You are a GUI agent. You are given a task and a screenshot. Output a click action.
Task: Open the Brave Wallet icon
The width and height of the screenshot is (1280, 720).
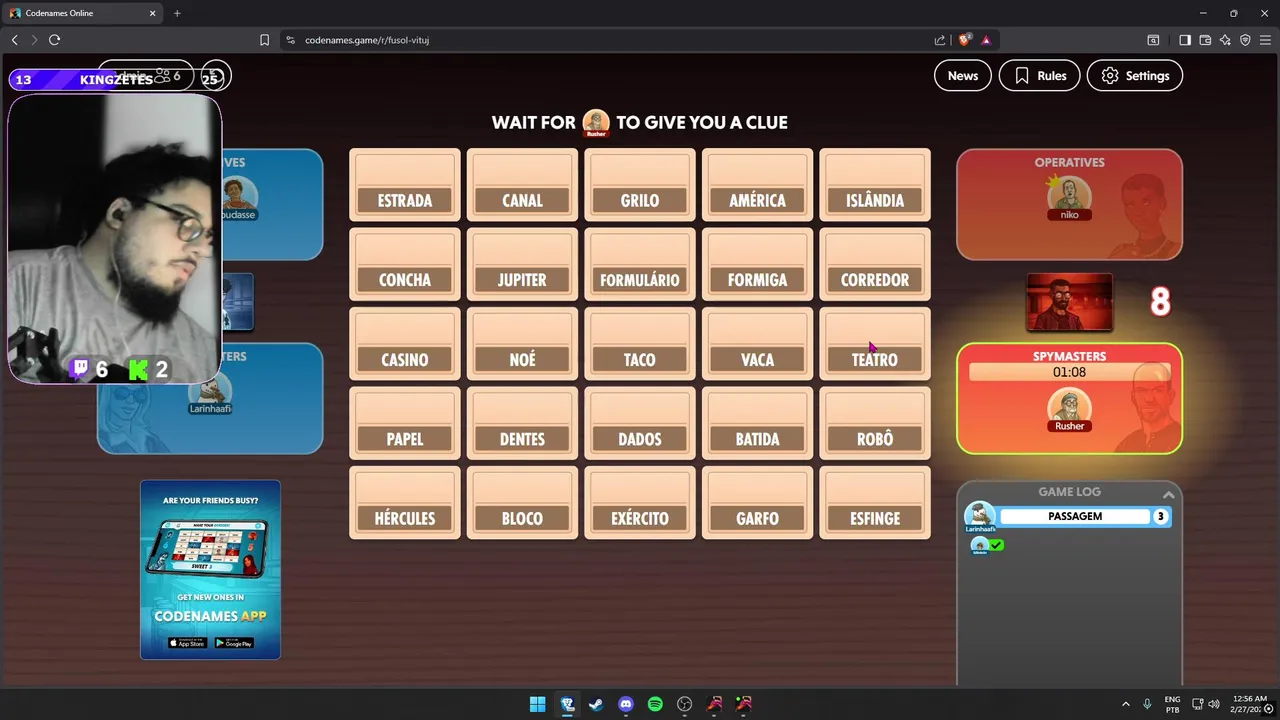point(1205,40)
